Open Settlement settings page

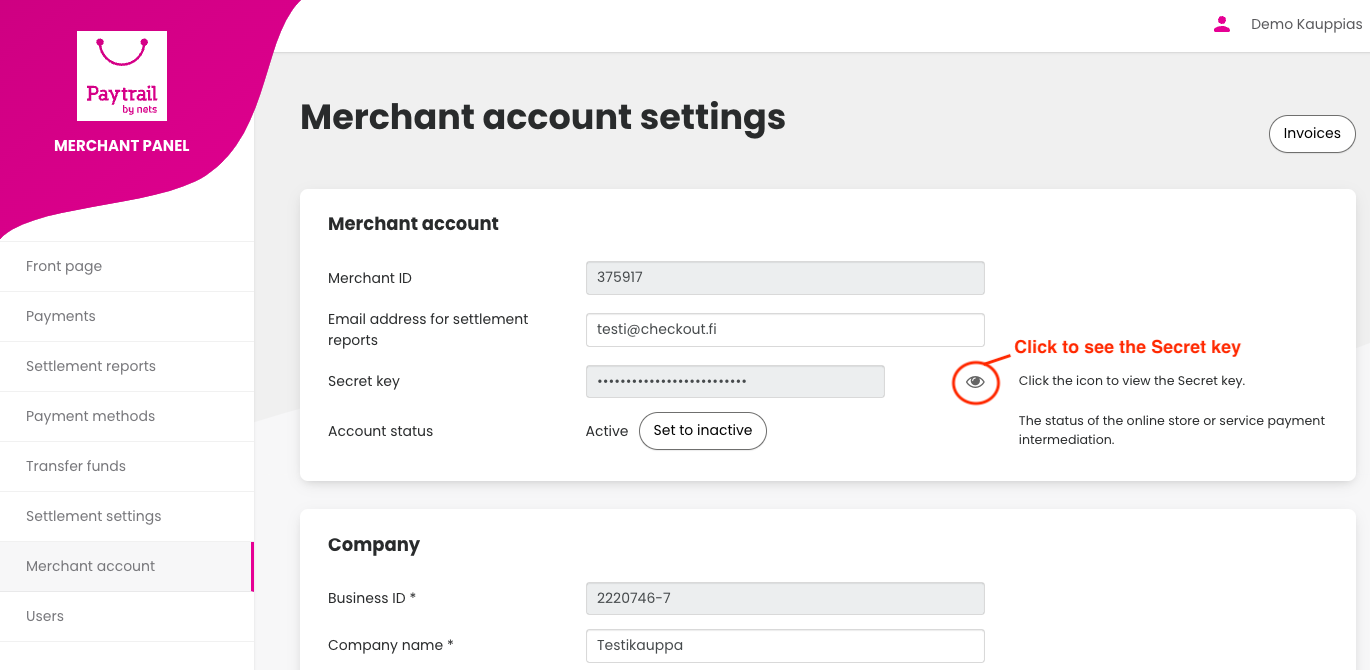94,516
